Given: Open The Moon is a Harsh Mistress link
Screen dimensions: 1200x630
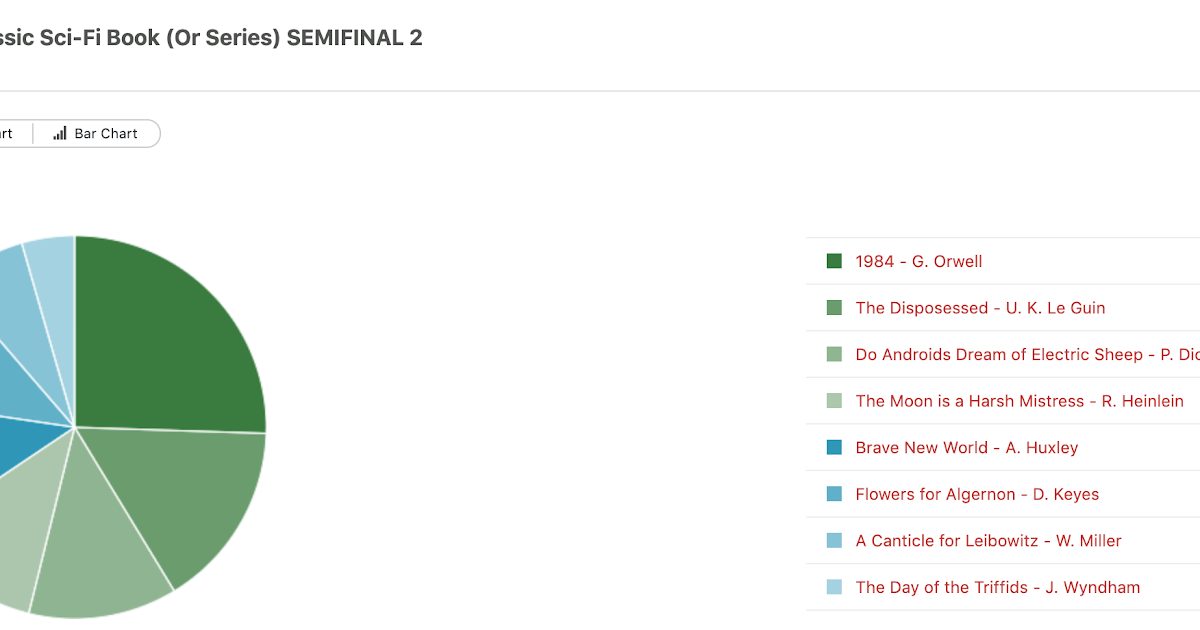Looking at the screenshot, I should click(1019, 401).
